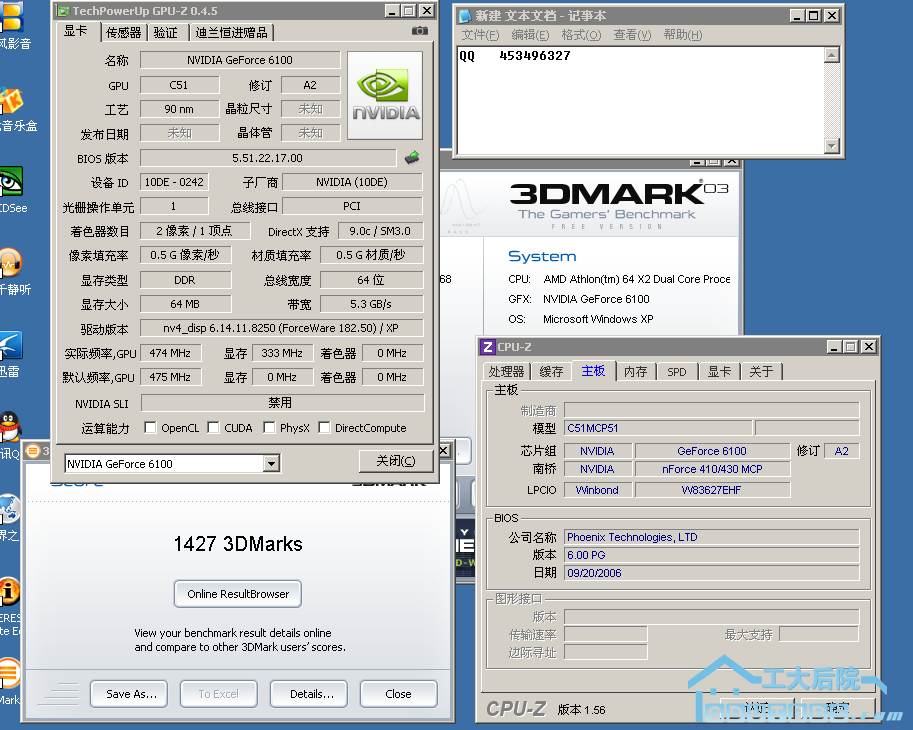Click the NVIDIA logo in GPU-Z
This screenshot has height=730, width=913.
(385, 95)
